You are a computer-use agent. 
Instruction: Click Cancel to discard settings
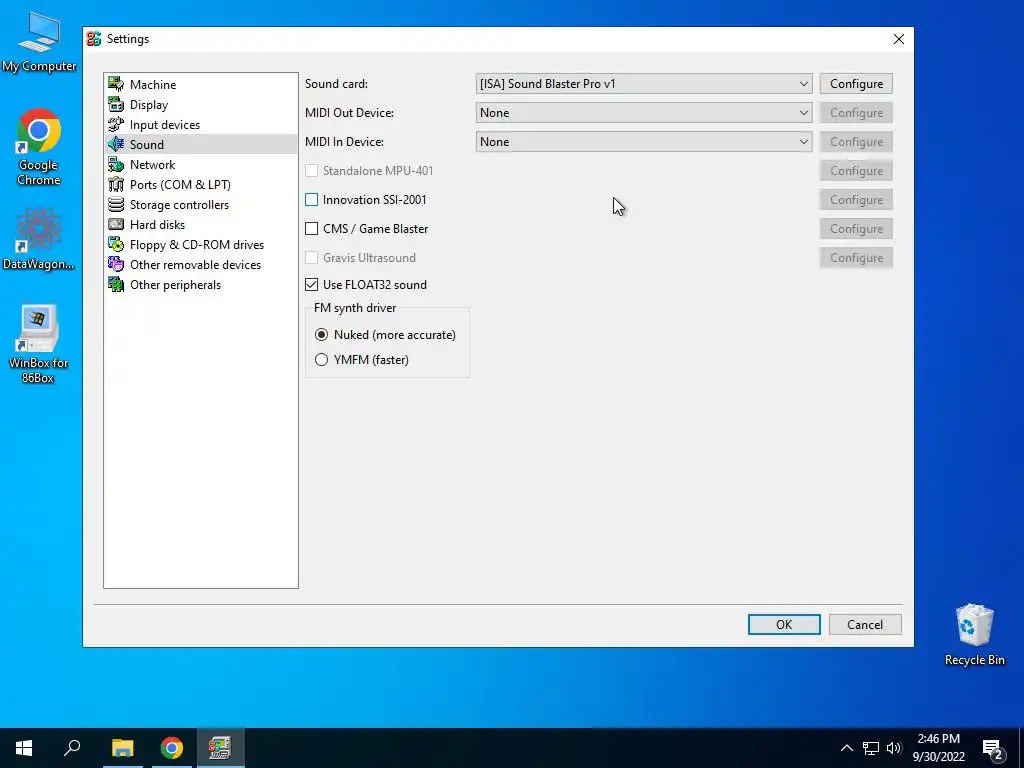tap(865, 624)
